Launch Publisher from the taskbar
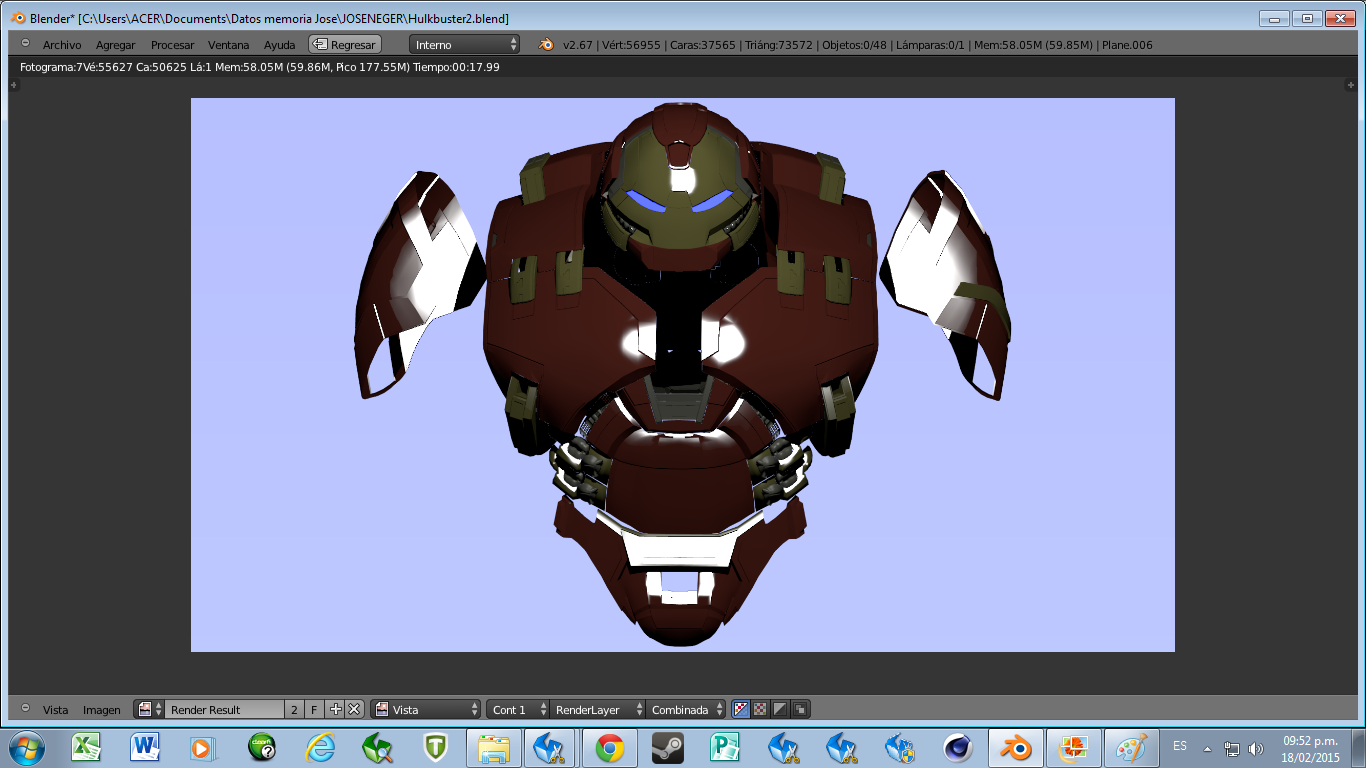 724,748
